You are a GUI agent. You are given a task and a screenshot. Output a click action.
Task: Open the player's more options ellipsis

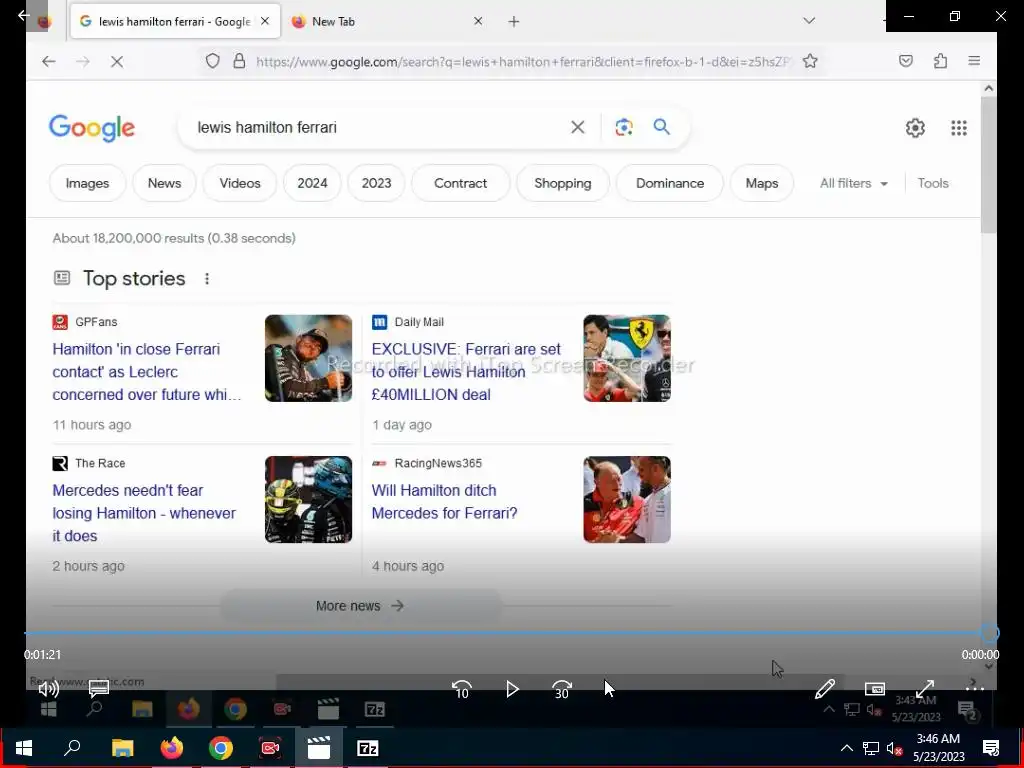974,688
